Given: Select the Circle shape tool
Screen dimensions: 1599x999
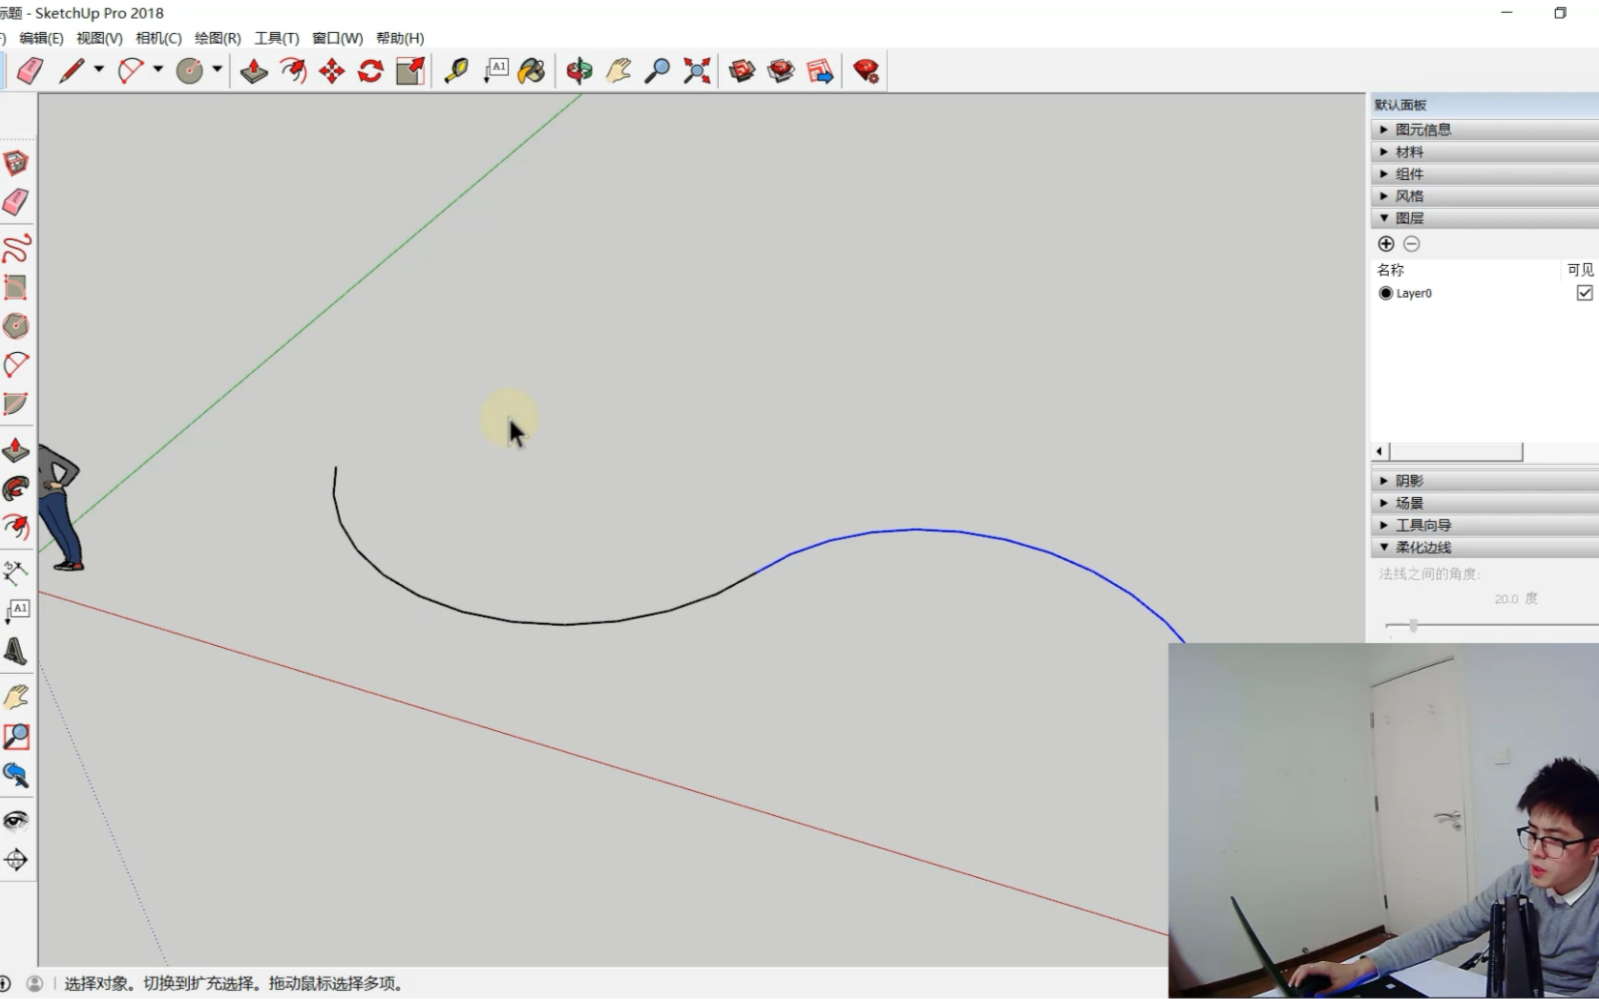Looking at the screenshot, I should click(x=189, y=70).
